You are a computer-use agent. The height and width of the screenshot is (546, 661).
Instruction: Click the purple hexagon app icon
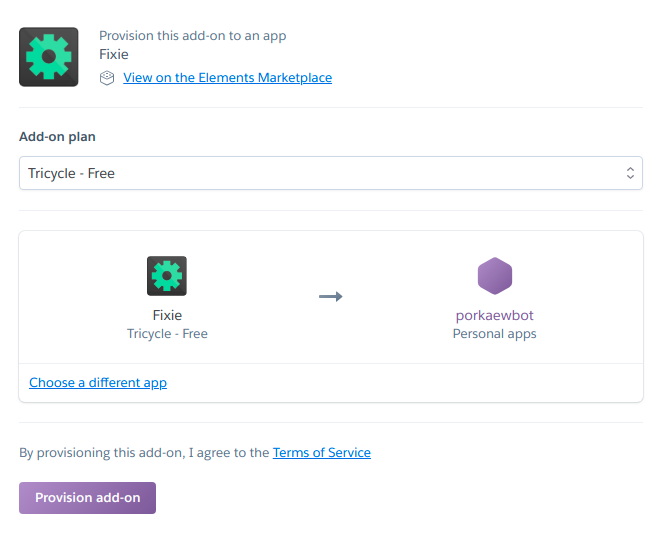pyautogui.click(x=495, y=276)
